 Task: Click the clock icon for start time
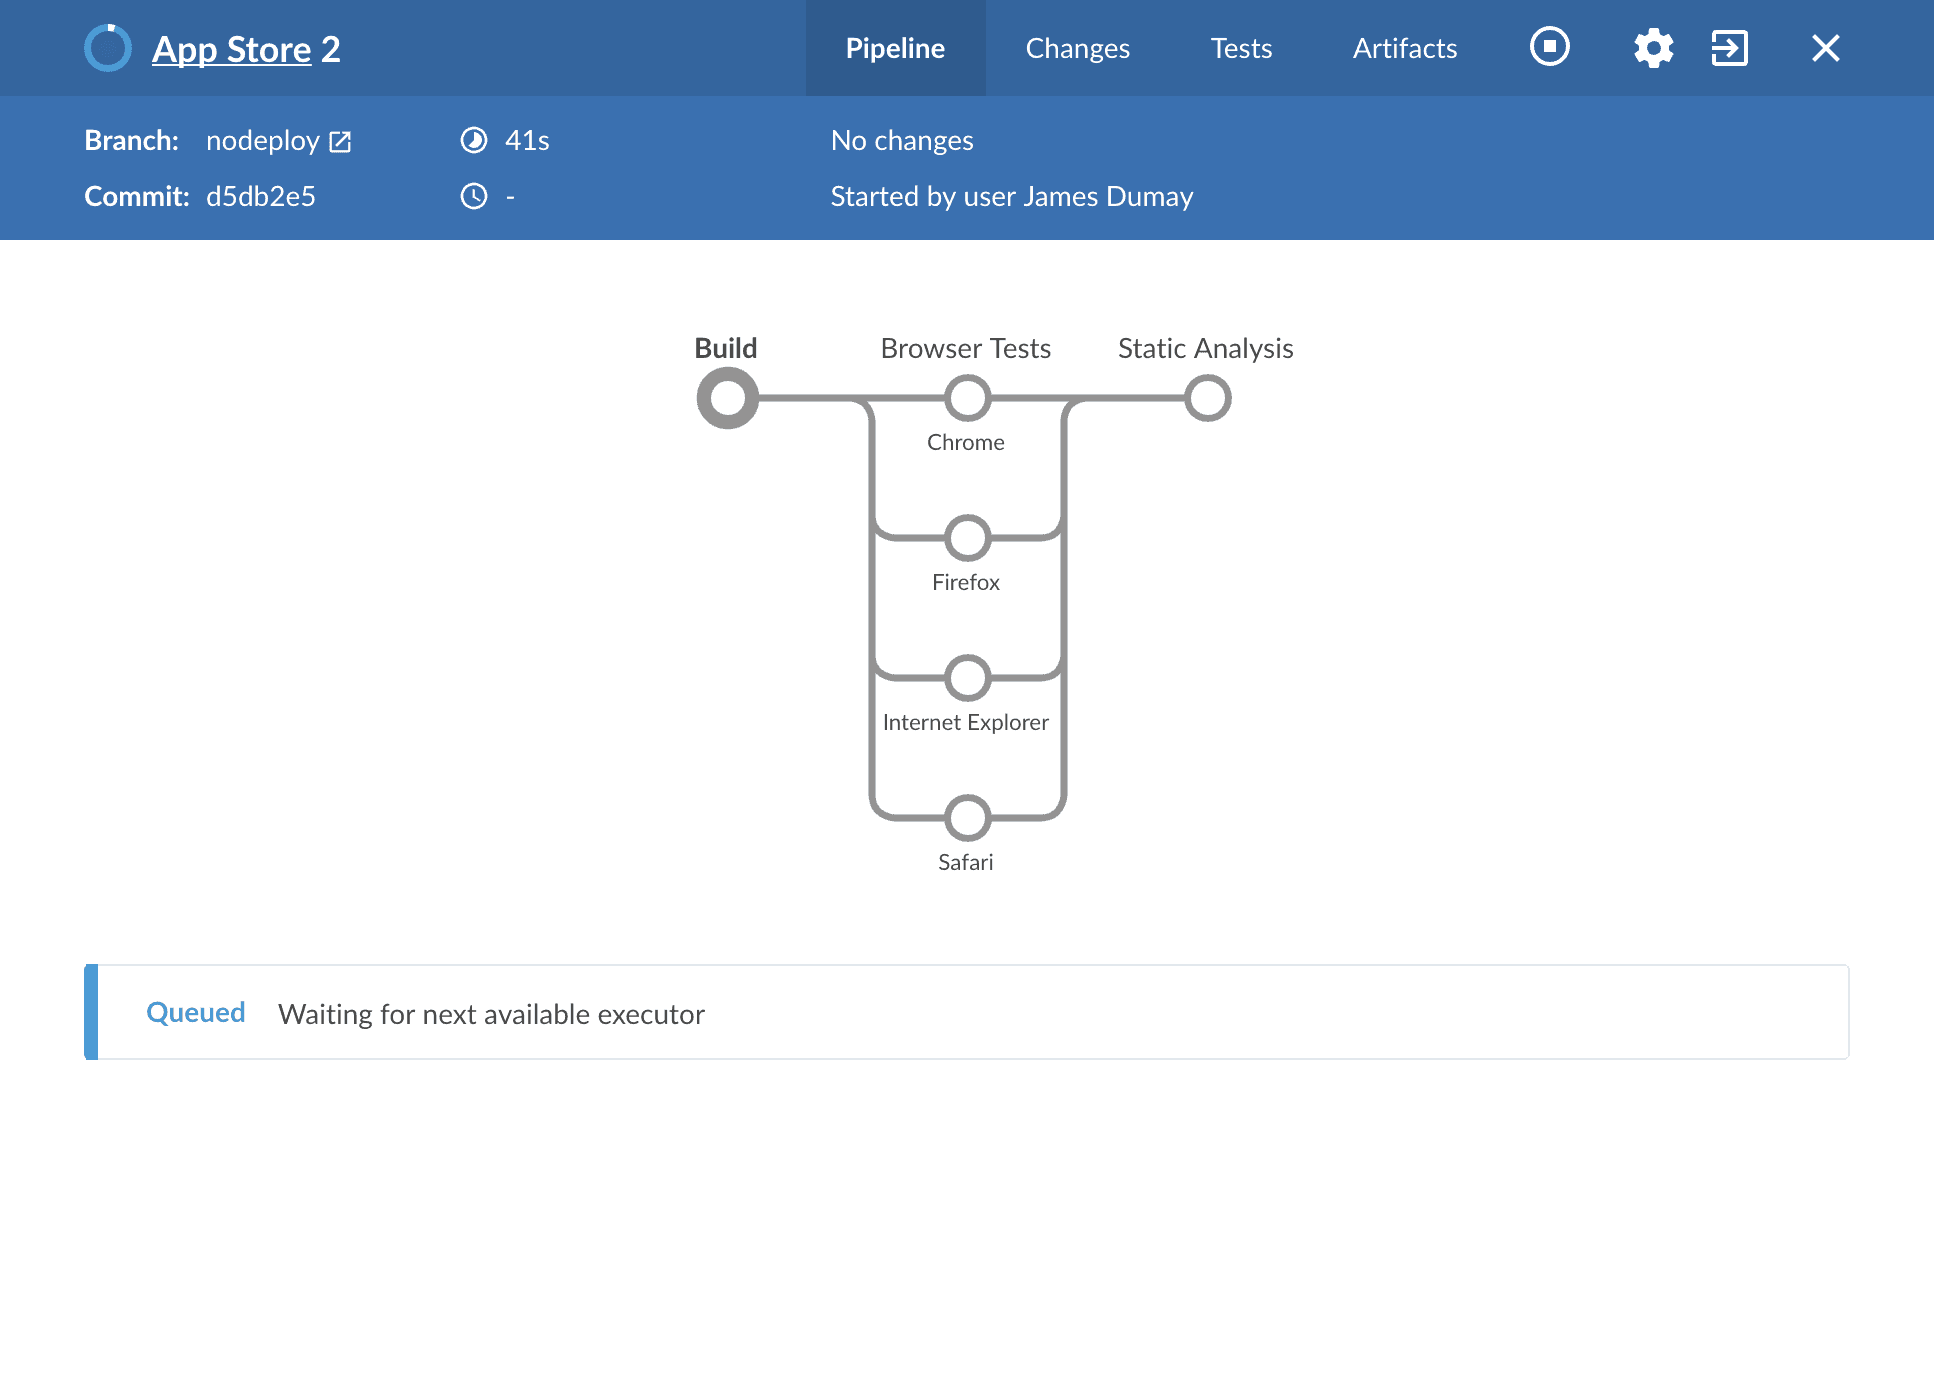pos(474,196)
